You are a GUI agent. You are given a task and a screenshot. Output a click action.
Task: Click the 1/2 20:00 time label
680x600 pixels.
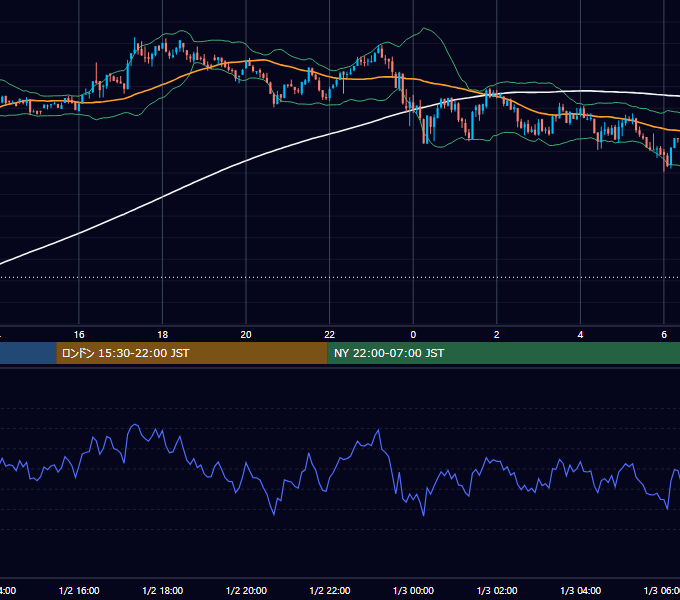[246, 590]
